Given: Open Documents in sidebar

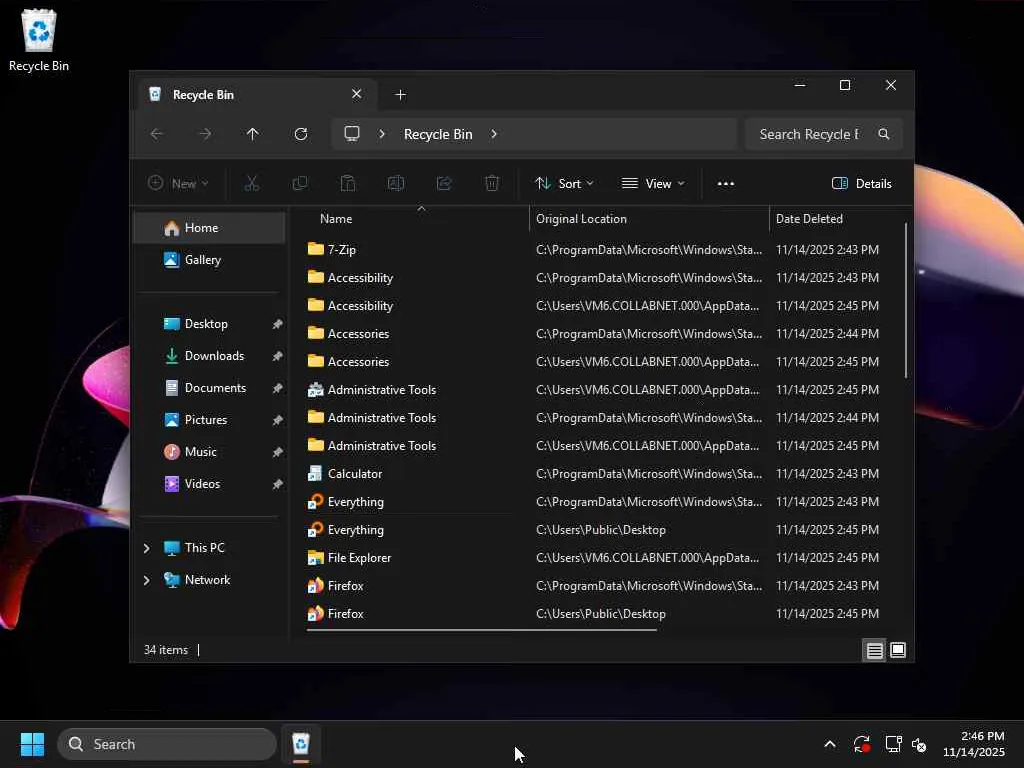Looking at the screenshot, I should tap(209, 388).
